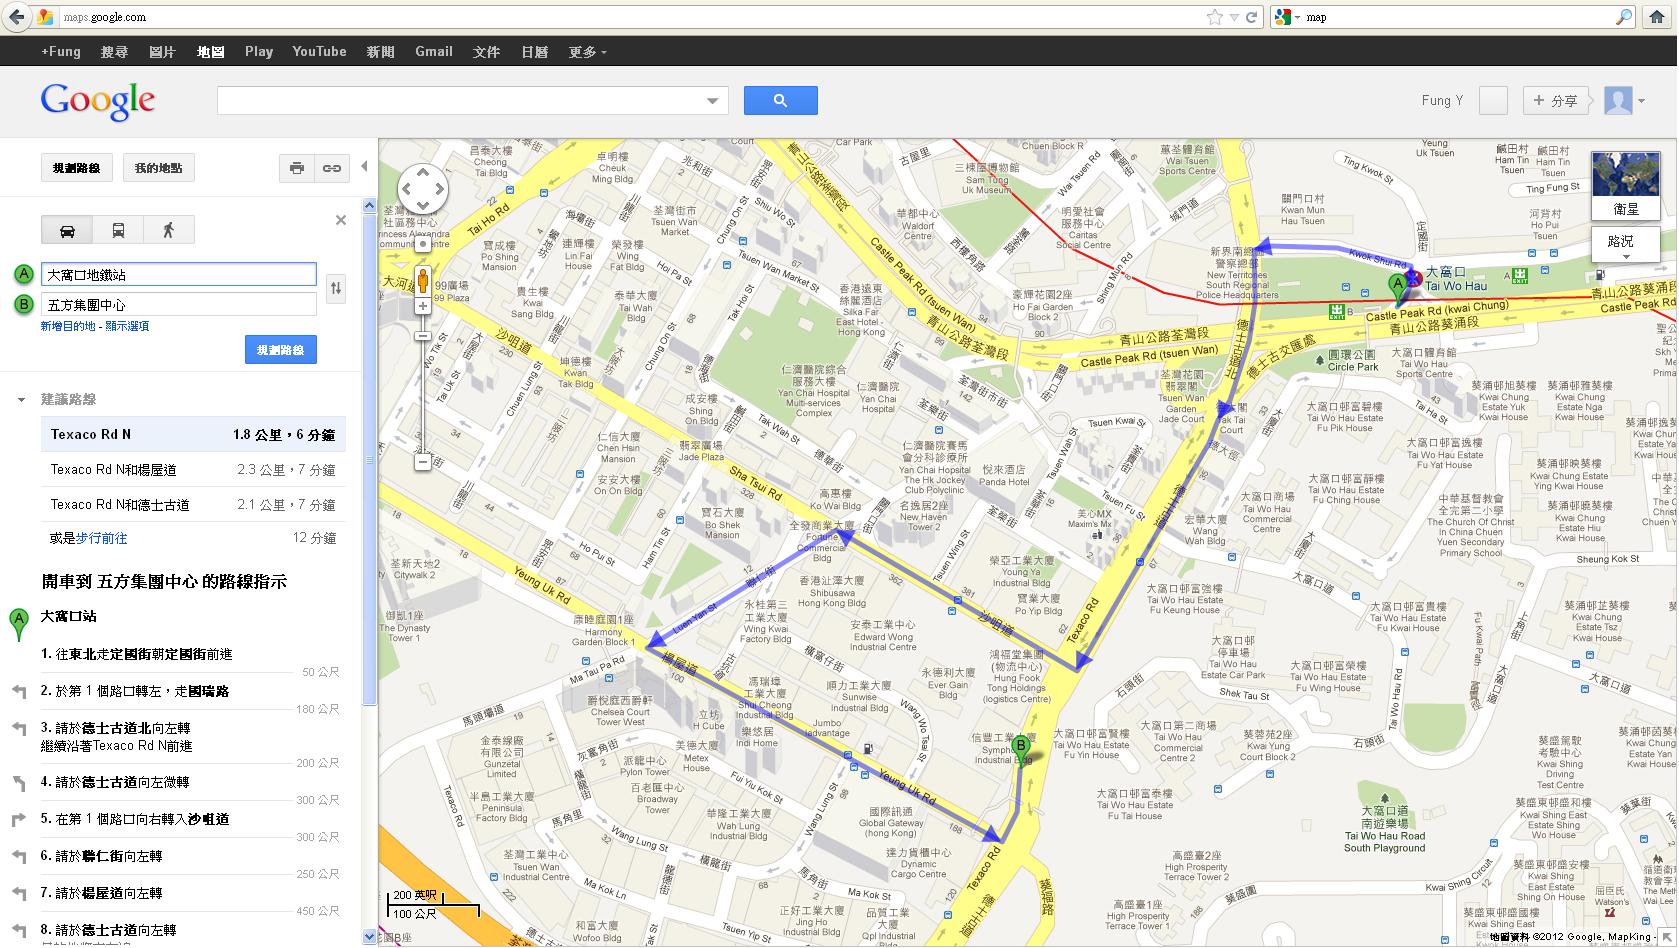Open the 規劃路線 tab at panel top

click(77, 168)
